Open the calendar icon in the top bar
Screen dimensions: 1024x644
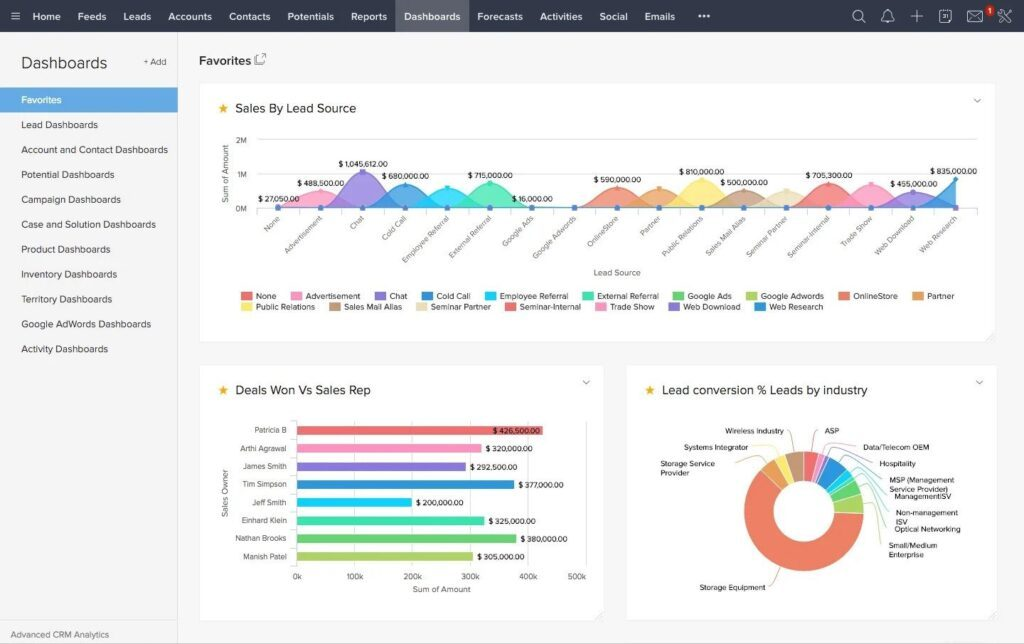(x=944, y=16)
